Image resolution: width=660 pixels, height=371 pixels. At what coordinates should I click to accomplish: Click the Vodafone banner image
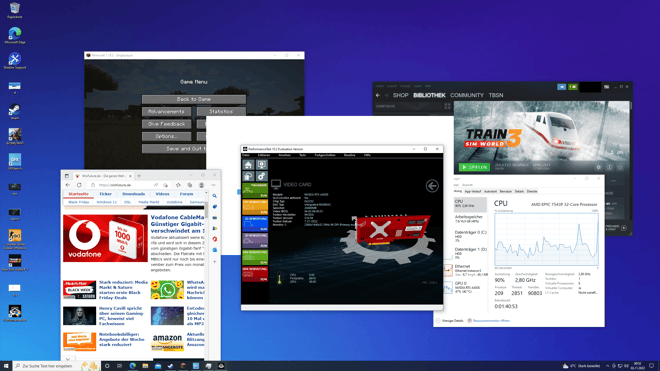click(105, 238)
